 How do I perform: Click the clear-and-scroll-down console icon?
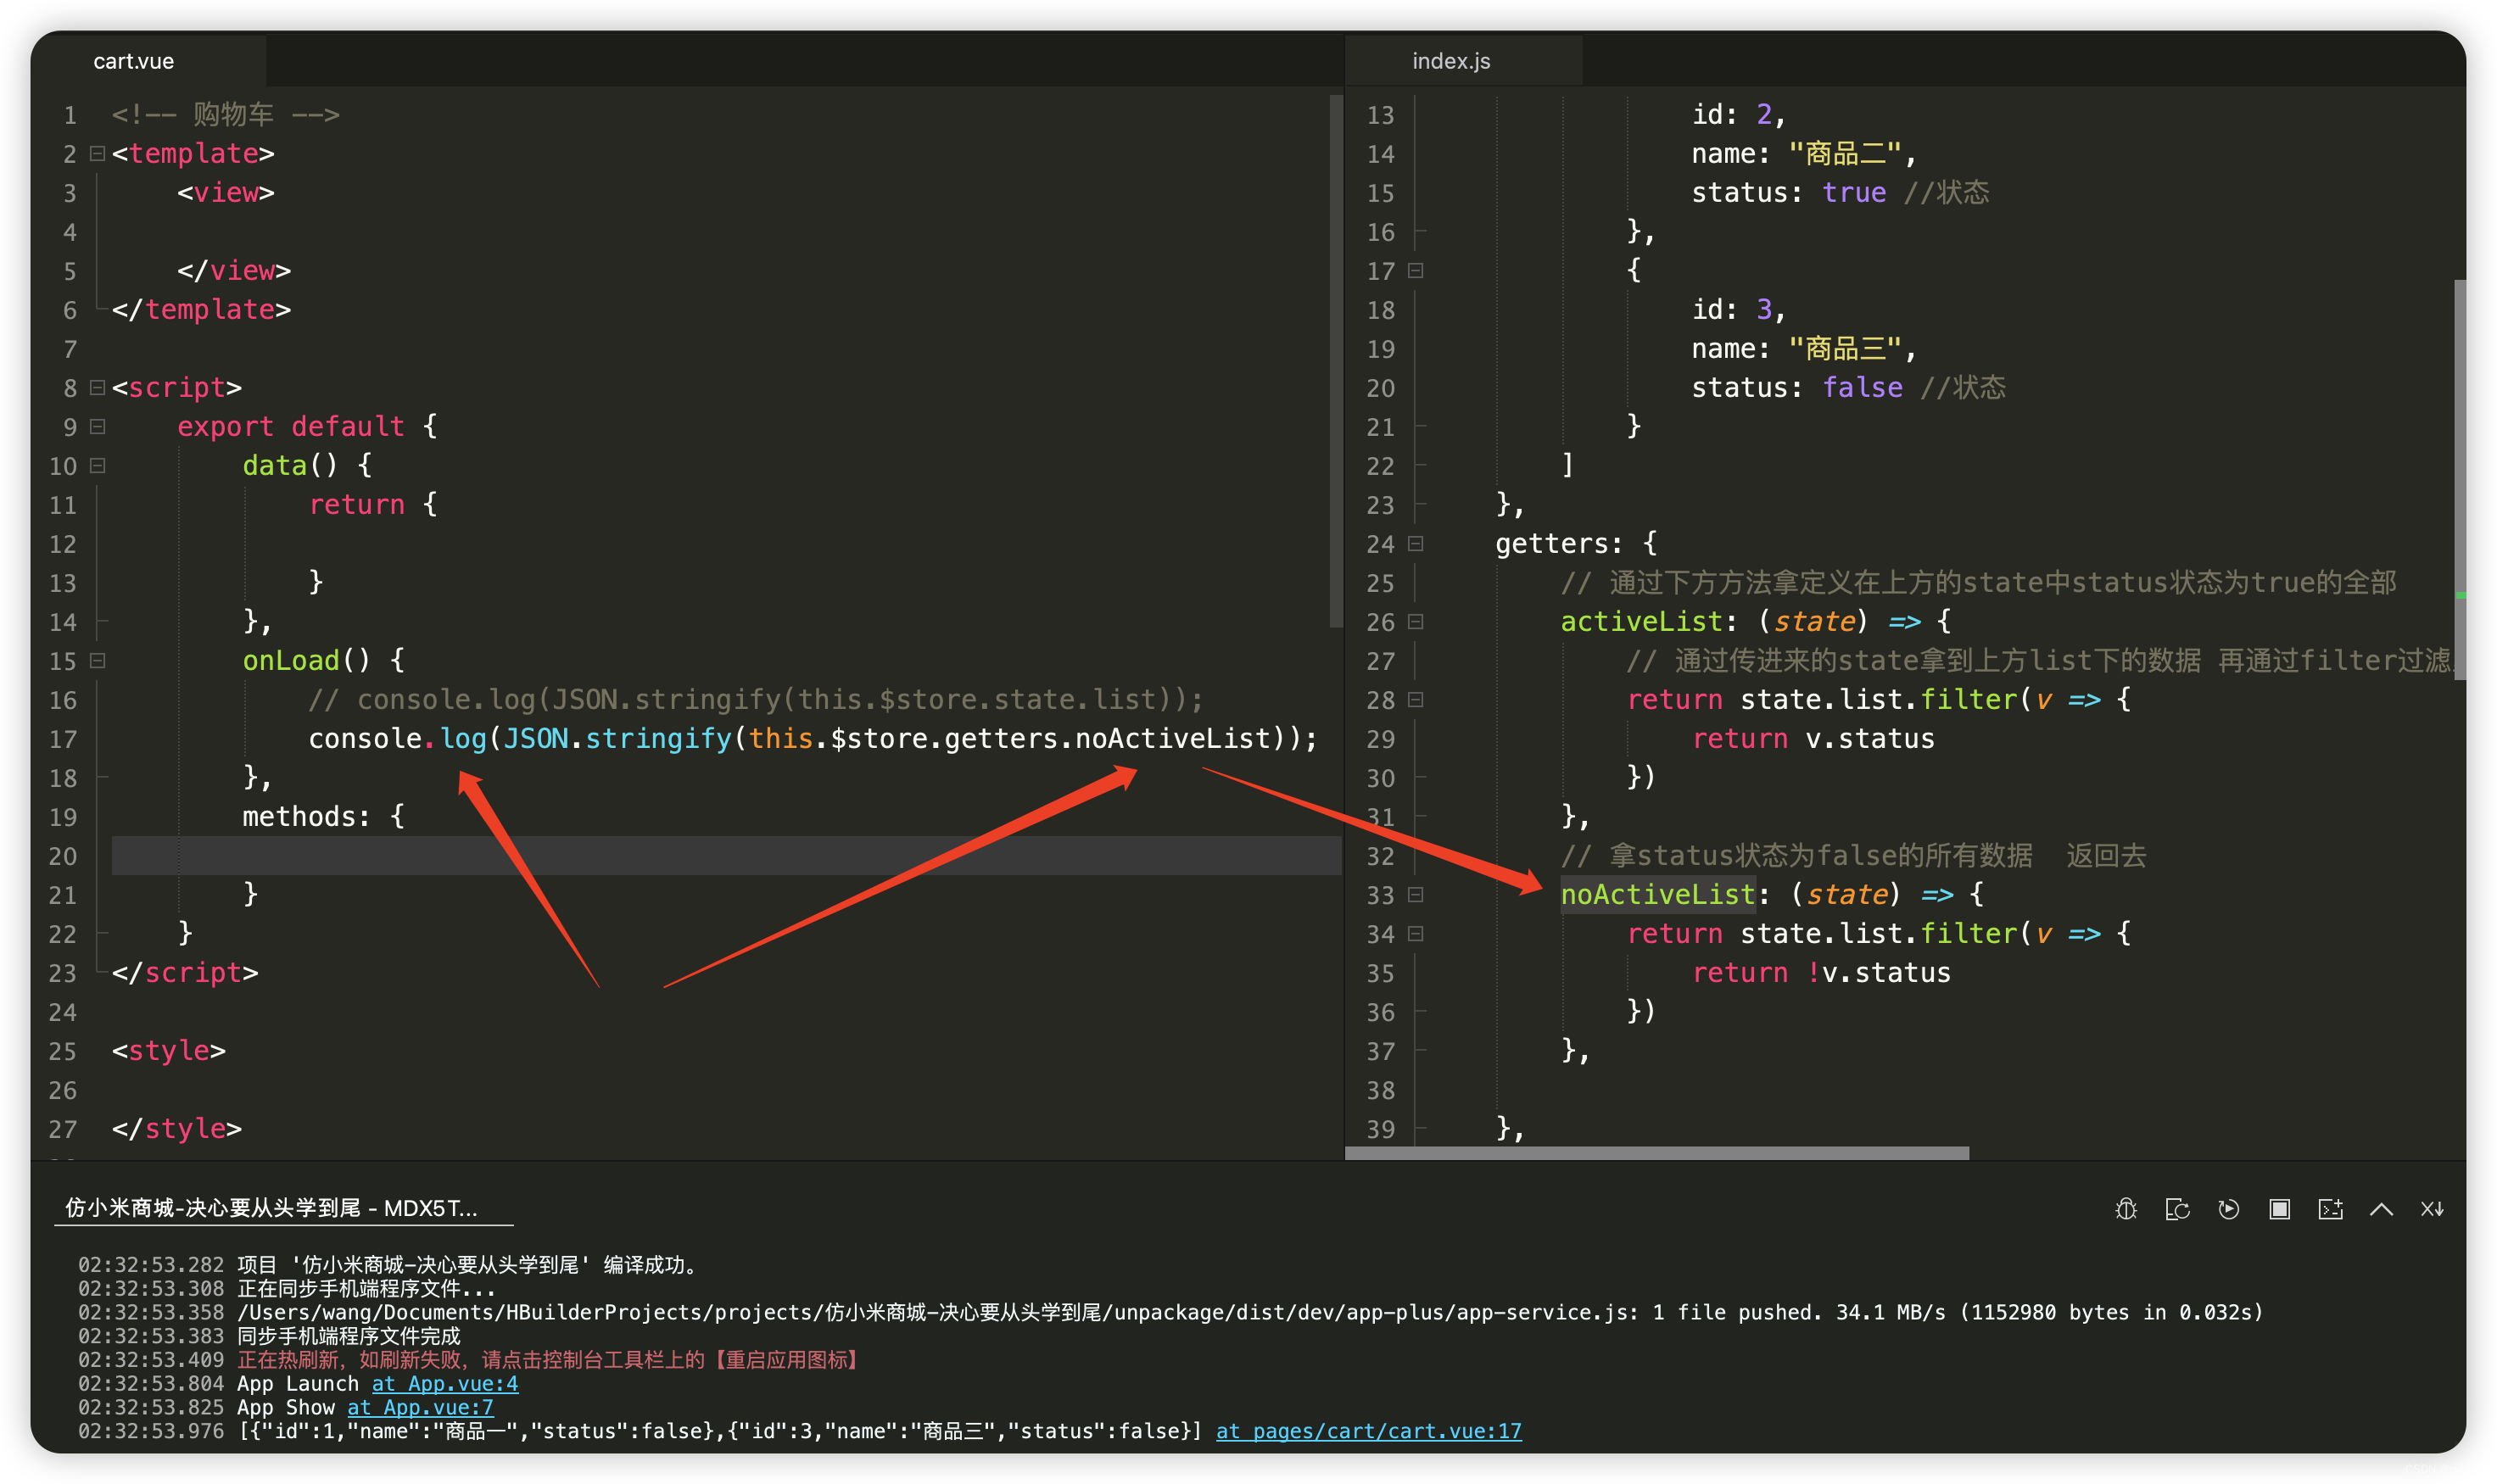point(2432,1209)
